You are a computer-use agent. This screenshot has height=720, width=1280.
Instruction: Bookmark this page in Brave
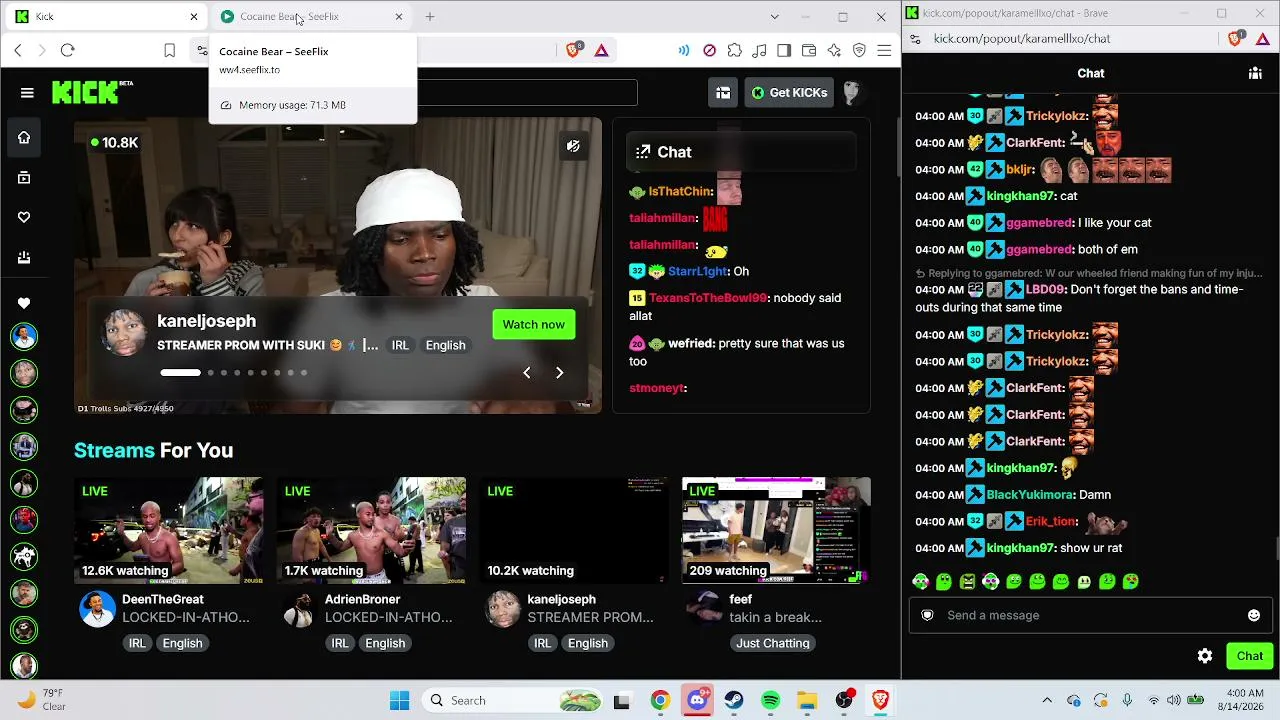coord(170,50)
